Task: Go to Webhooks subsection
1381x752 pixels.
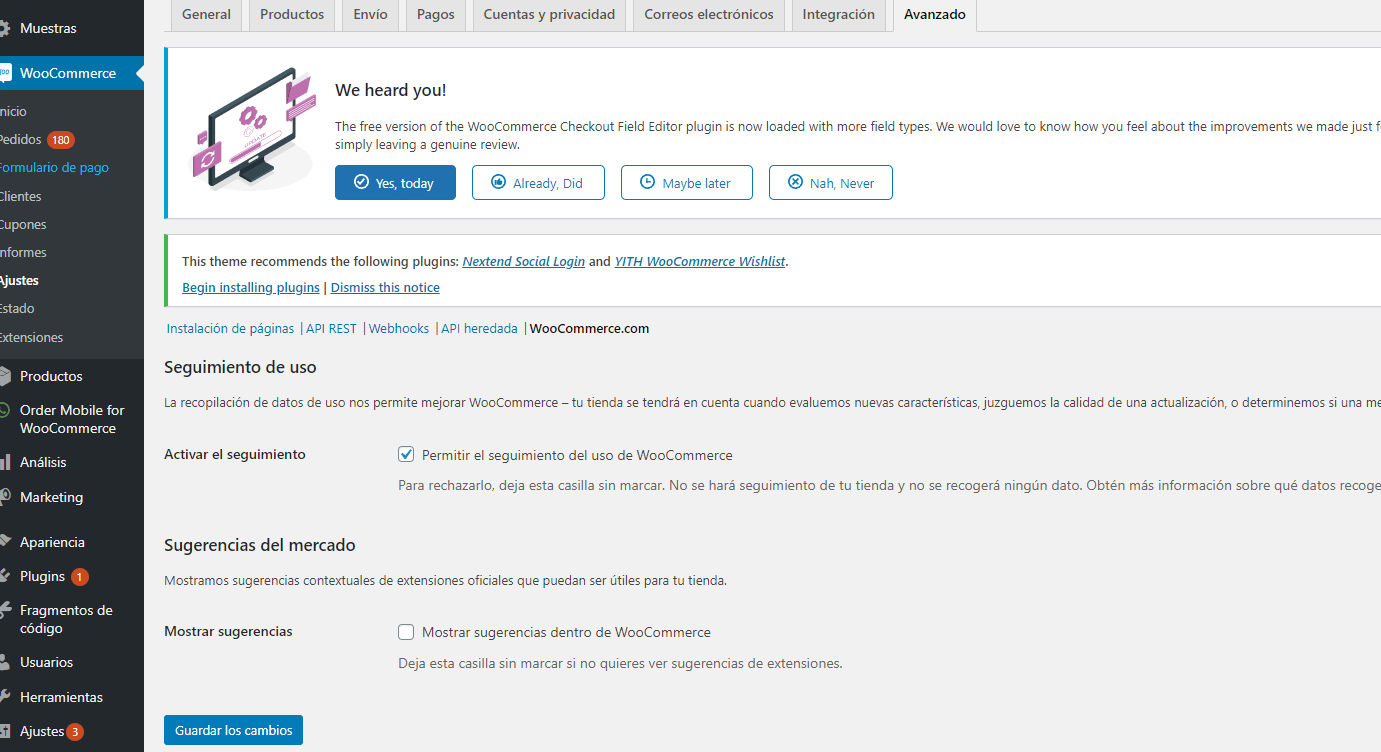Action: [x=399, y=328]
